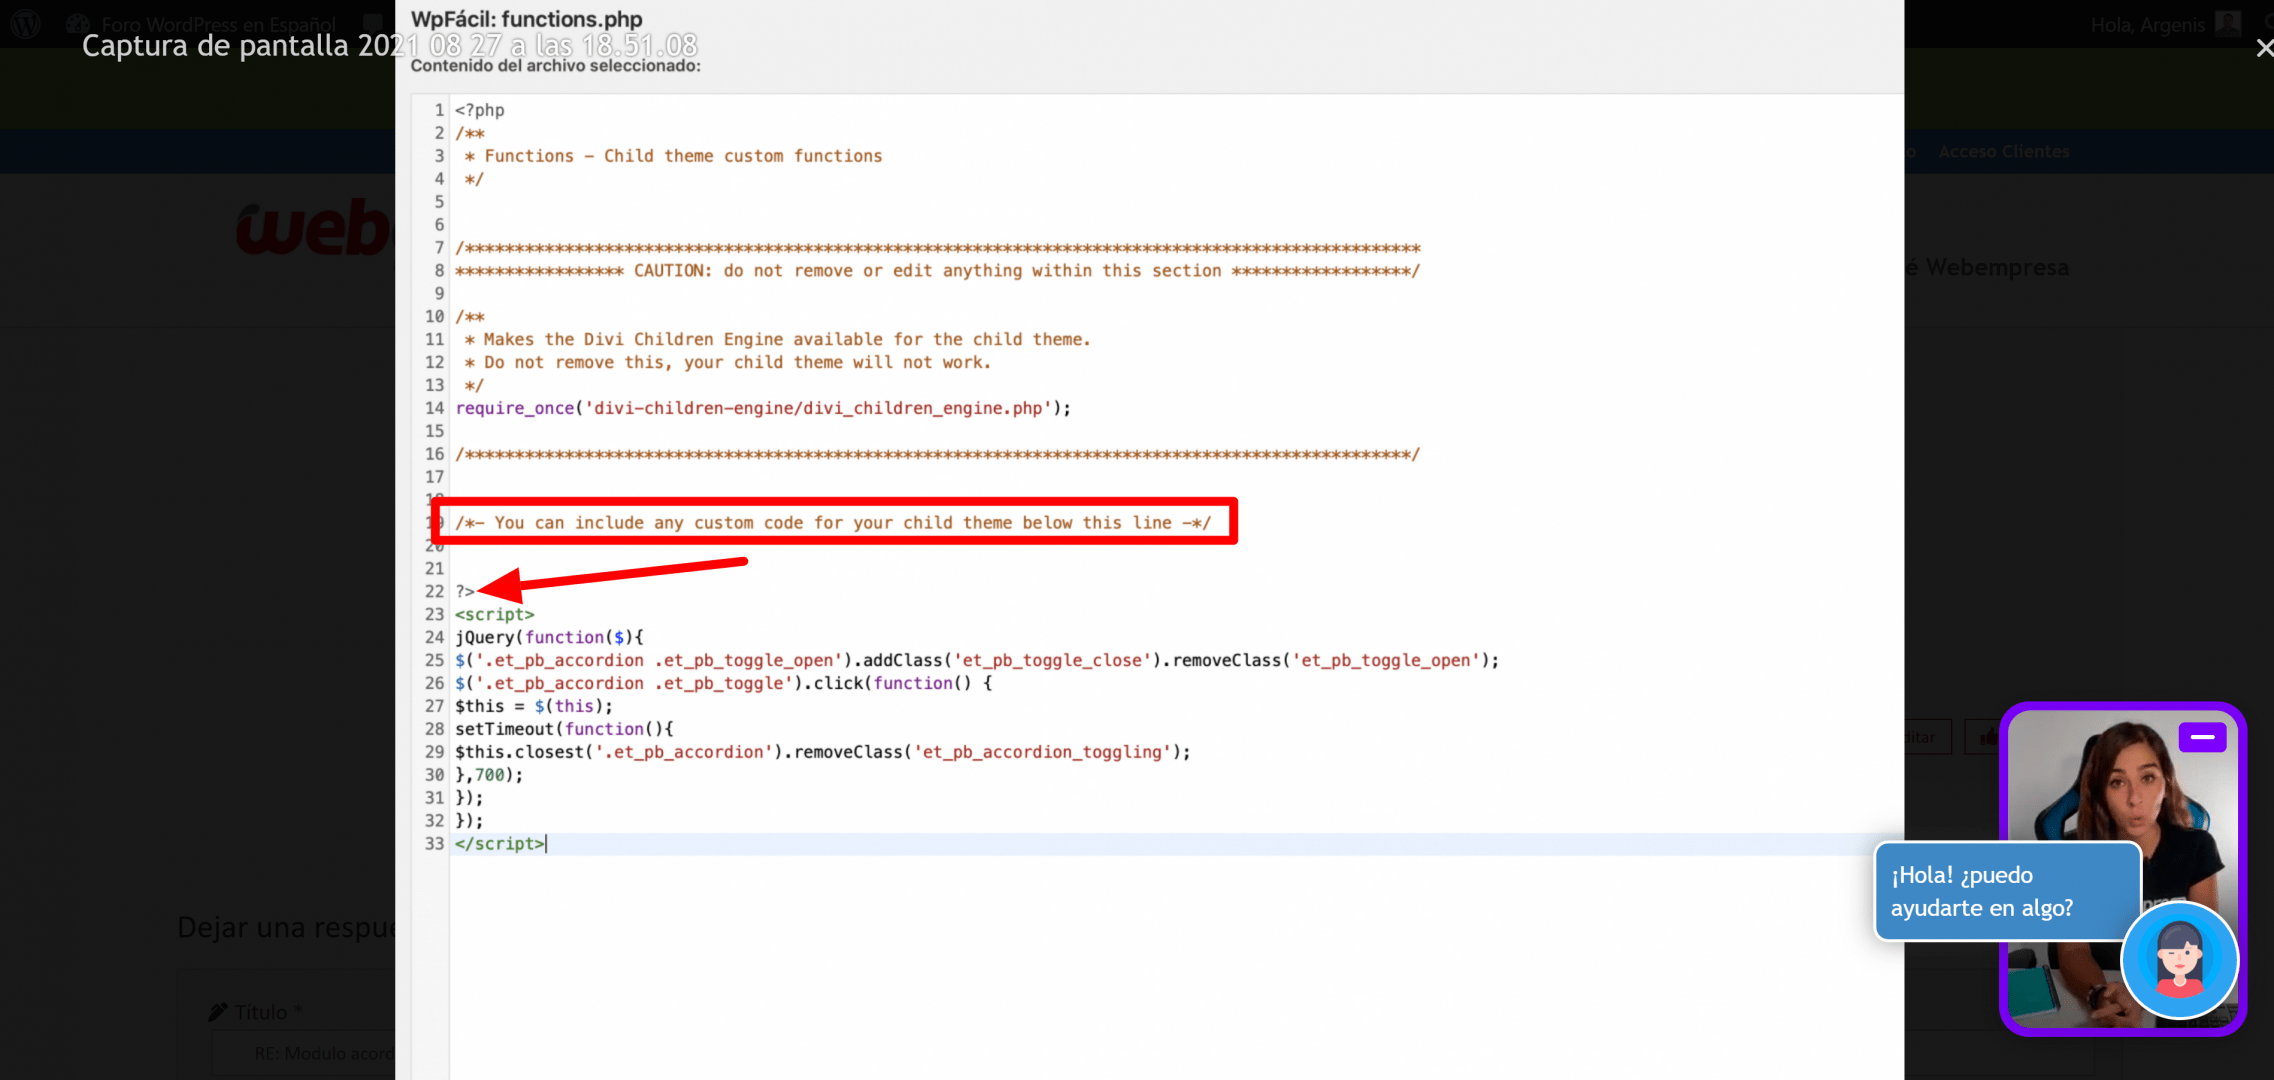
Task: Go to 'Acceso Clientes' in the navigation
Action: point(2003,151)
